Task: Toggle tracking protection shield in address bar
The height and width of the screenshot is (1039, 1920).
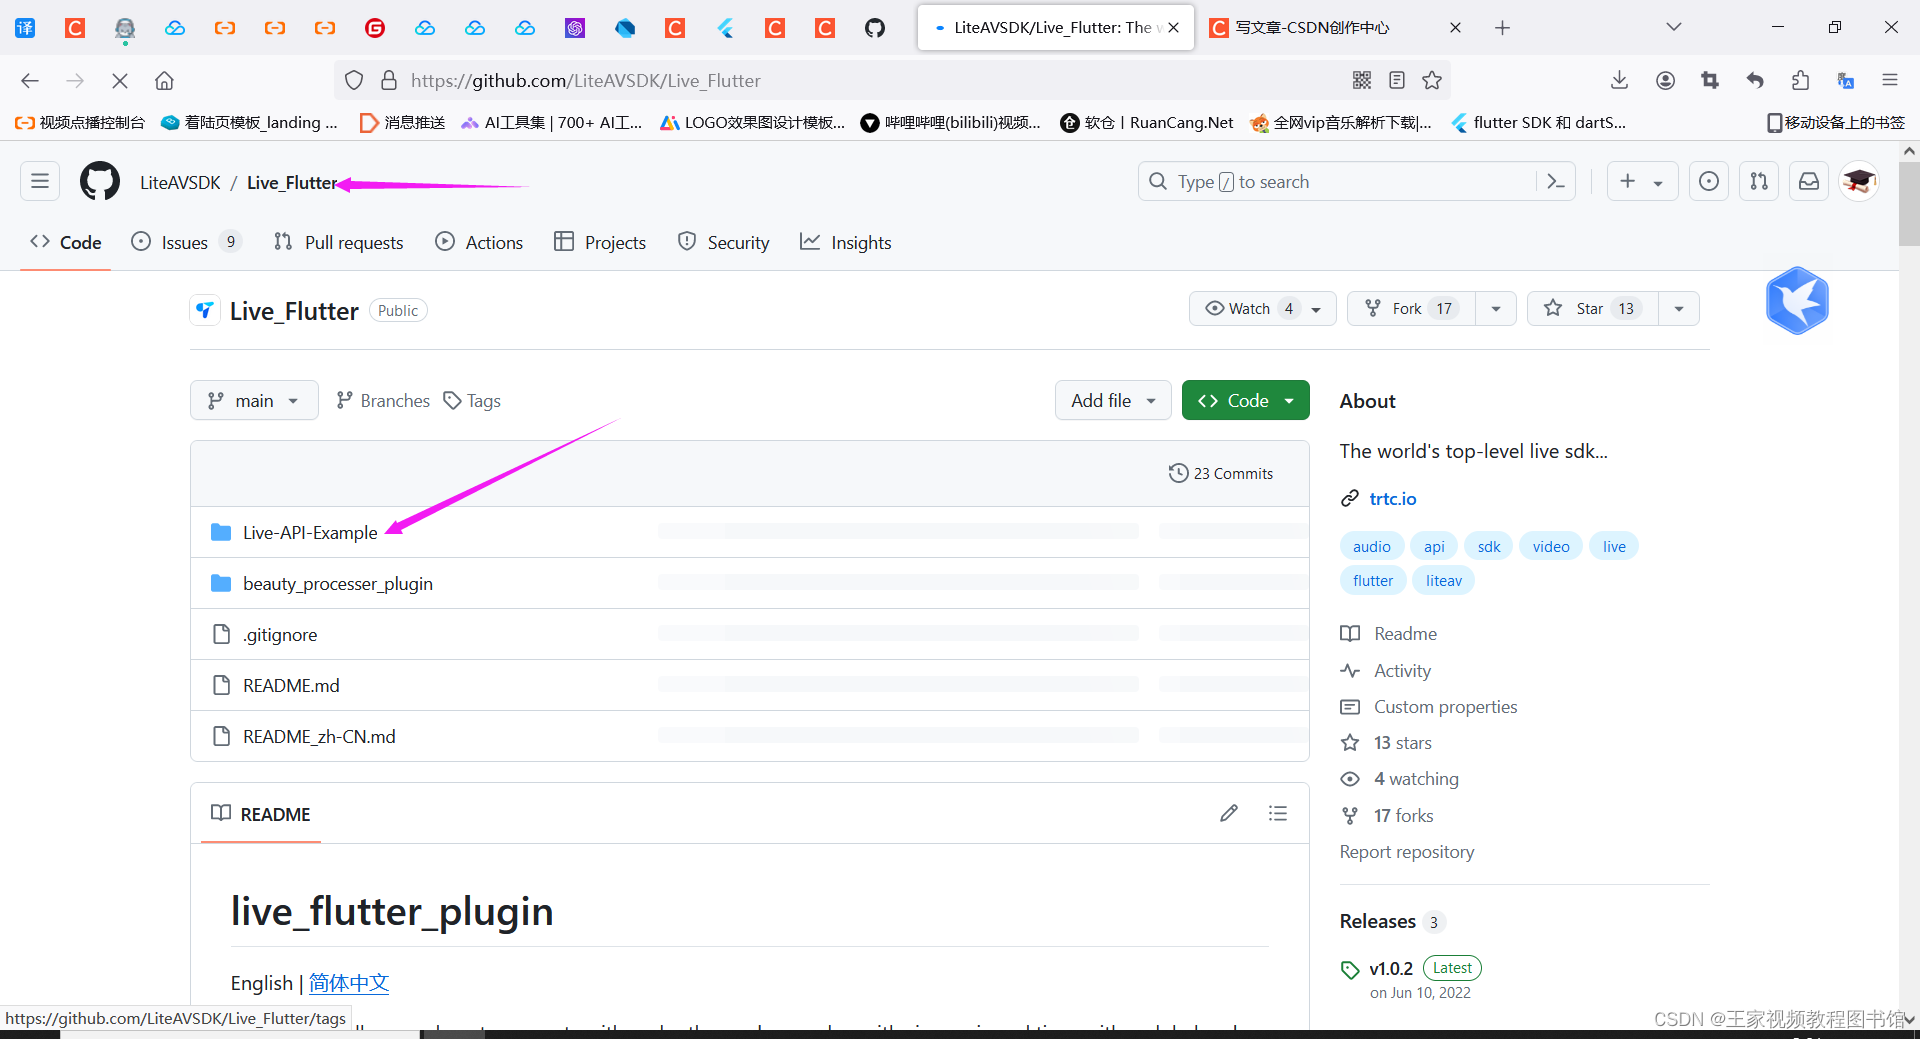Action: click(353, 80)
